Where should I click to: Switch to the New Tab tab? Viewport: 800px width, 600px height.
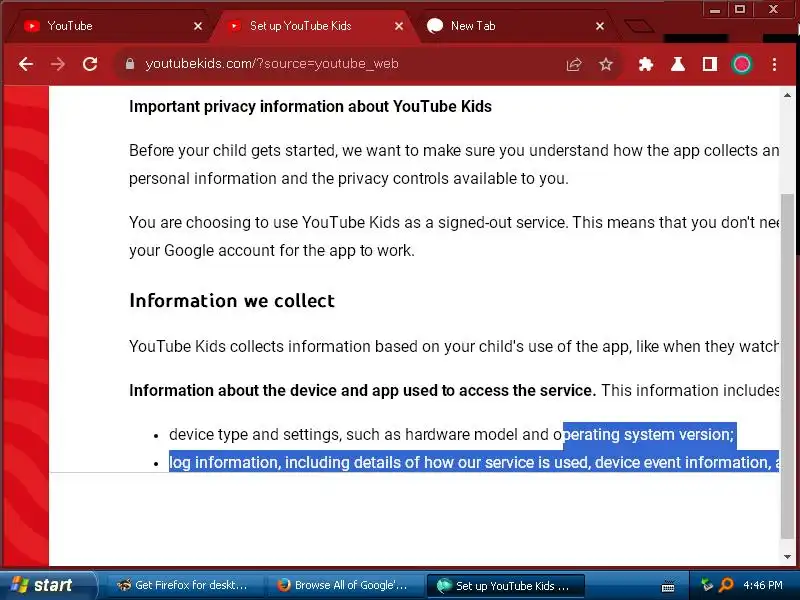(x=515, y=26)
